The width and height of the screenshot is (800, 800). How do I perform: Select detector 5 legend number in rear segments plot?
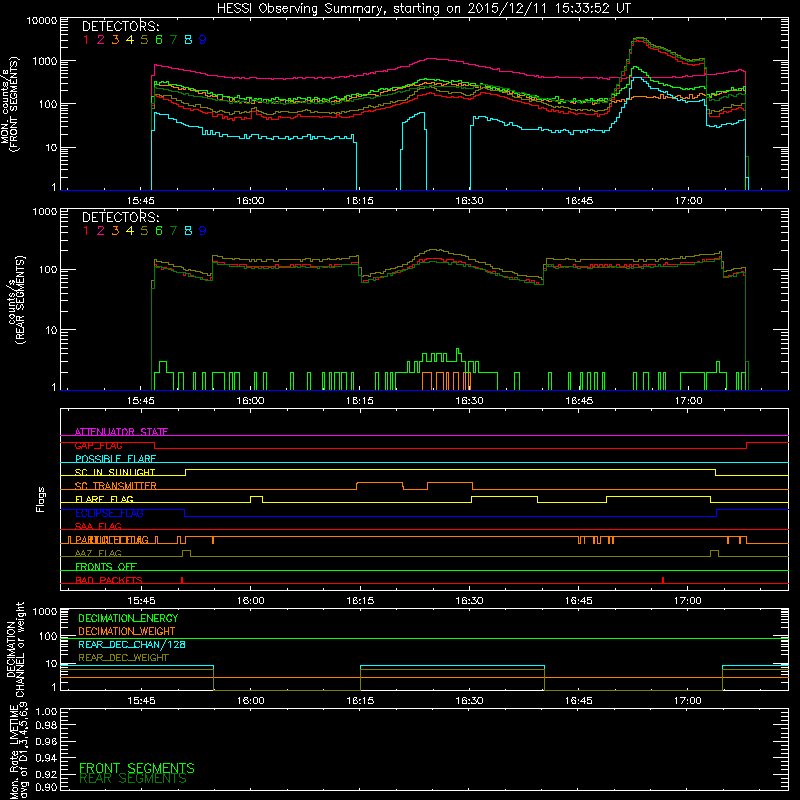tap(144, 231)
